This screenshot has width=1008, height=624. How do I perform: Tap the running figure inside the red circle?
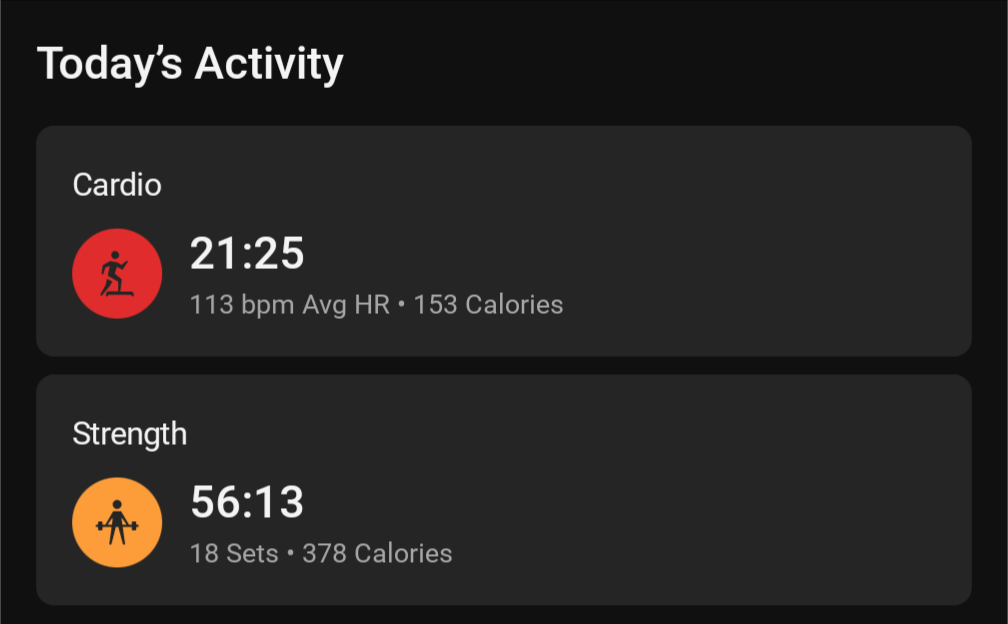coord(116,274)
